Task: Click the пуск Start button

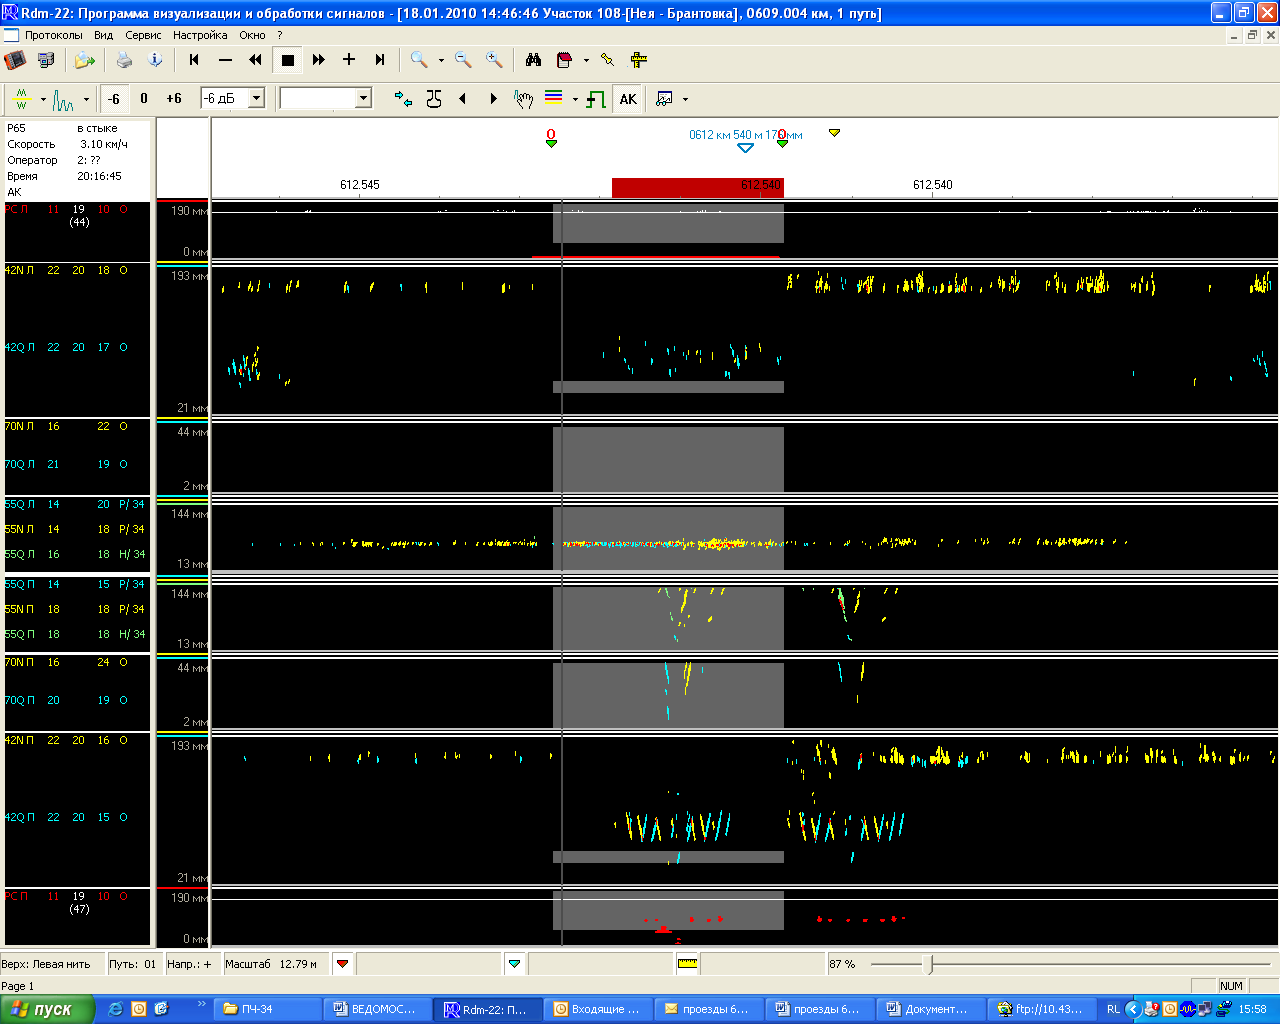Action: (47, 1009)
